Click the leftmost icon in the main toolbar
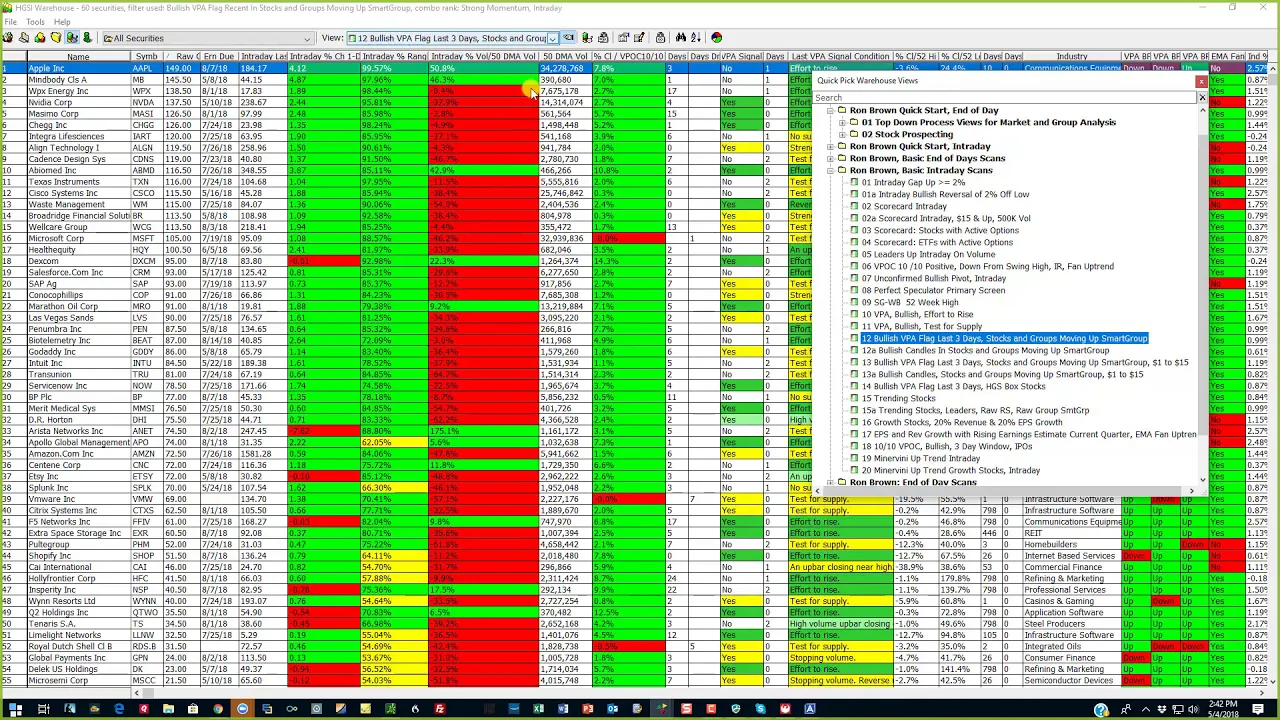The width and height of the screenshot is (1280, 720). coord(8,38)
